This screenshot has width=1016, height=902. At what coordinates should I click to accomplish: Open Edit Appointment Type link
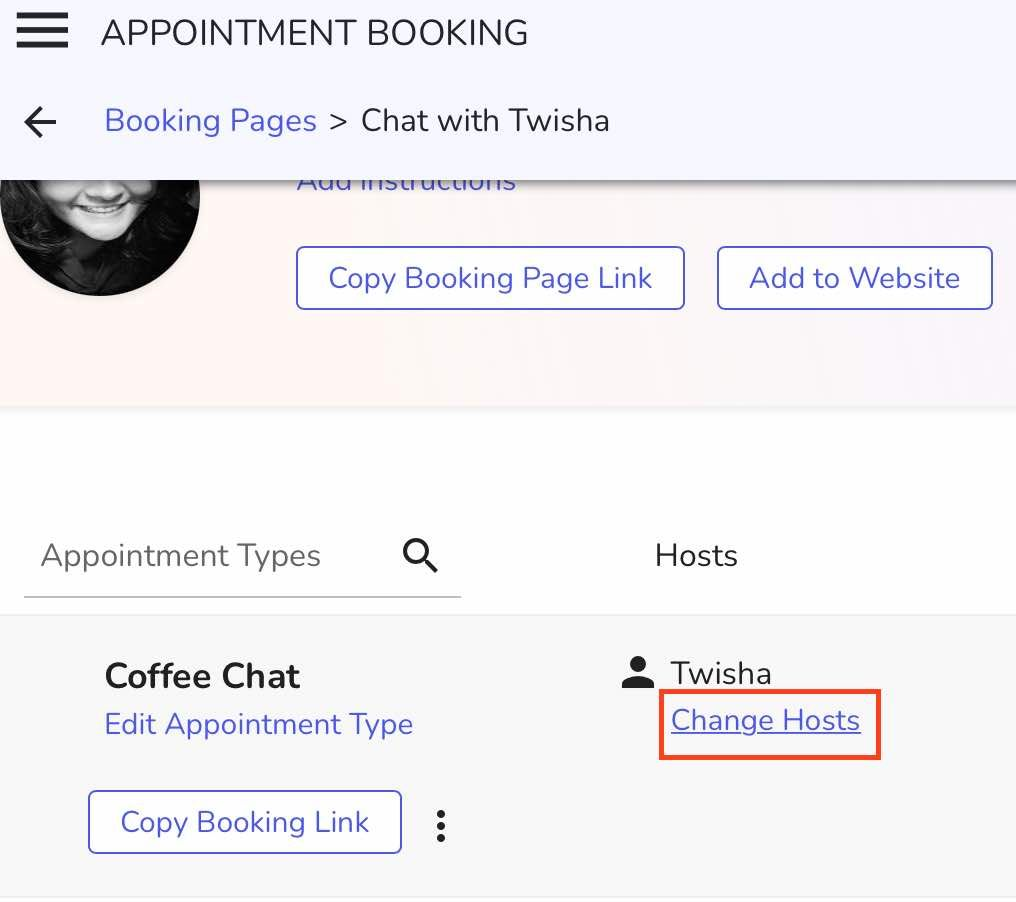point(258,724)
